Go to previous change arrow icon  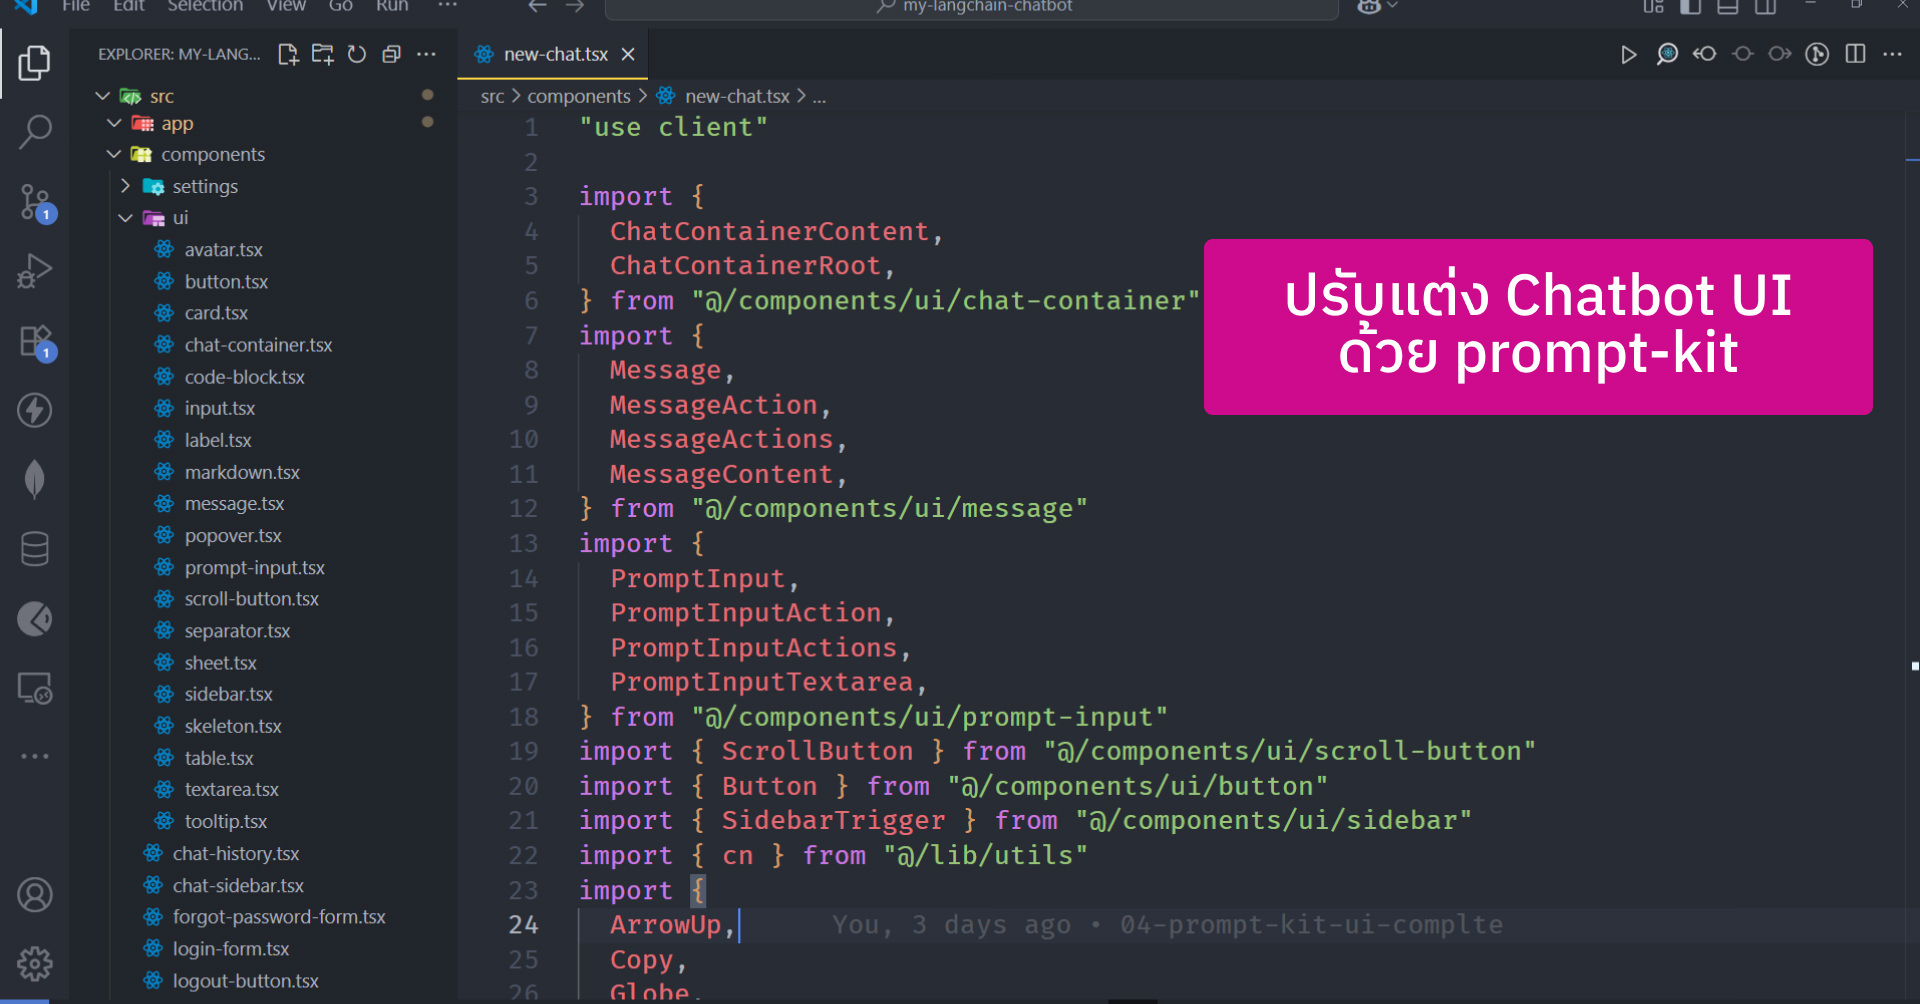[x=1704, y=54]
